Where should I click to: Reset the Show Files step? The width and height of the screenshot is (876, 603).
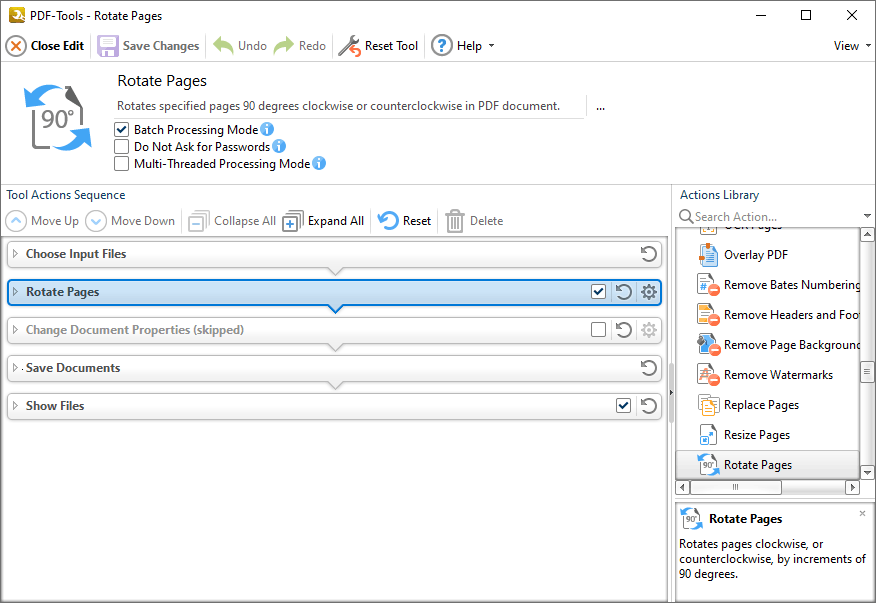pyautogui.click(x=649, y=406)
